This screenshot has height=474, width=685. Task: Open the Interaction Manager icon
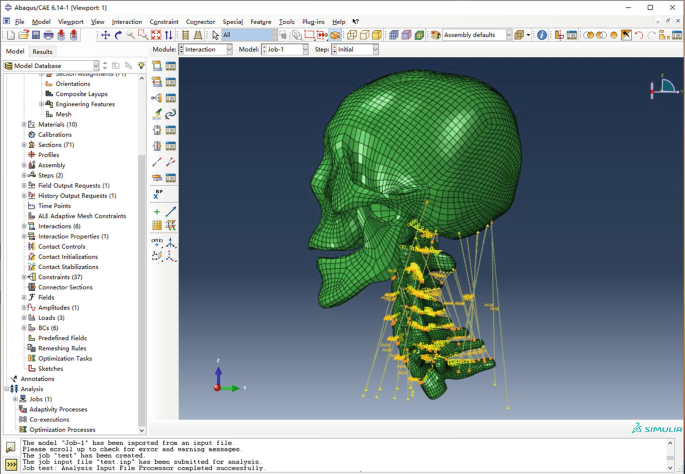171,66
